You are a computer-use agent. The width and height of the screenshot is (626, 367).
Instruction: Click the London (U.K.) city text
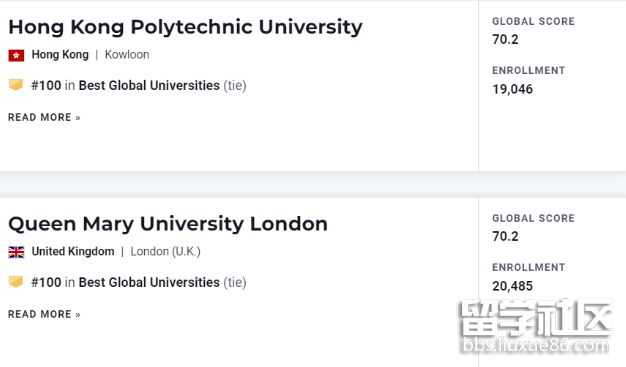pos(165,252)
